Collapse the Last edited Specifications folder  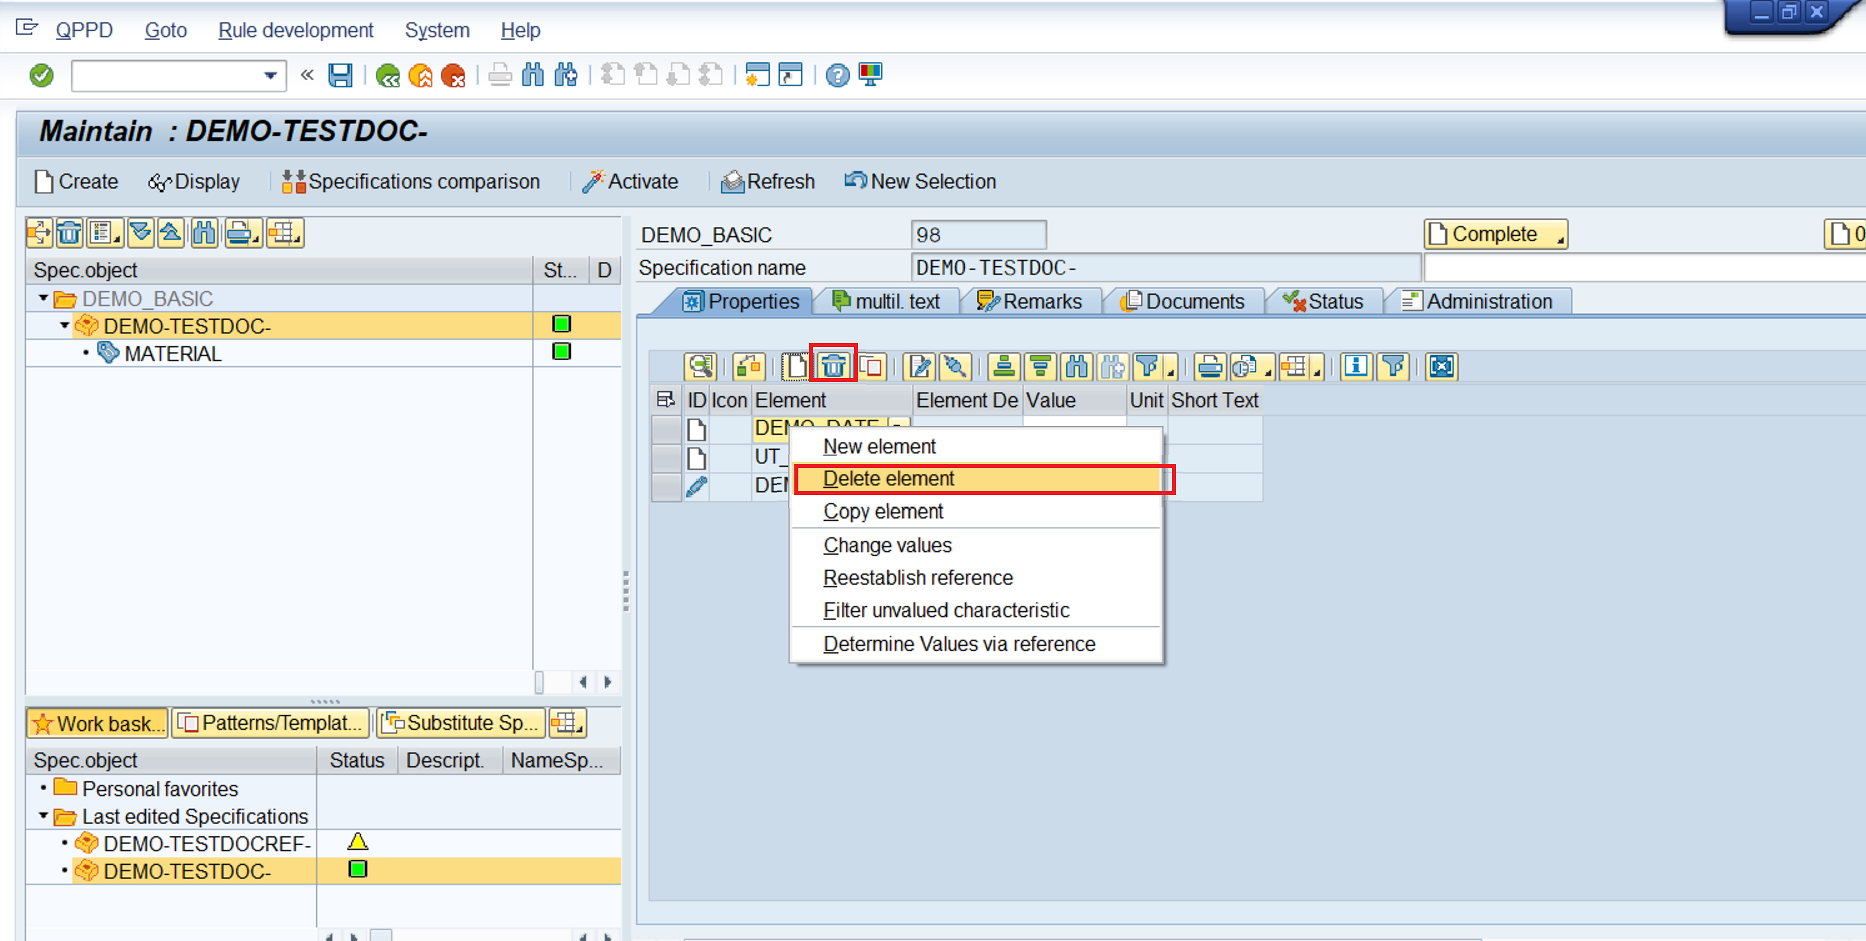tap(43, 816)
